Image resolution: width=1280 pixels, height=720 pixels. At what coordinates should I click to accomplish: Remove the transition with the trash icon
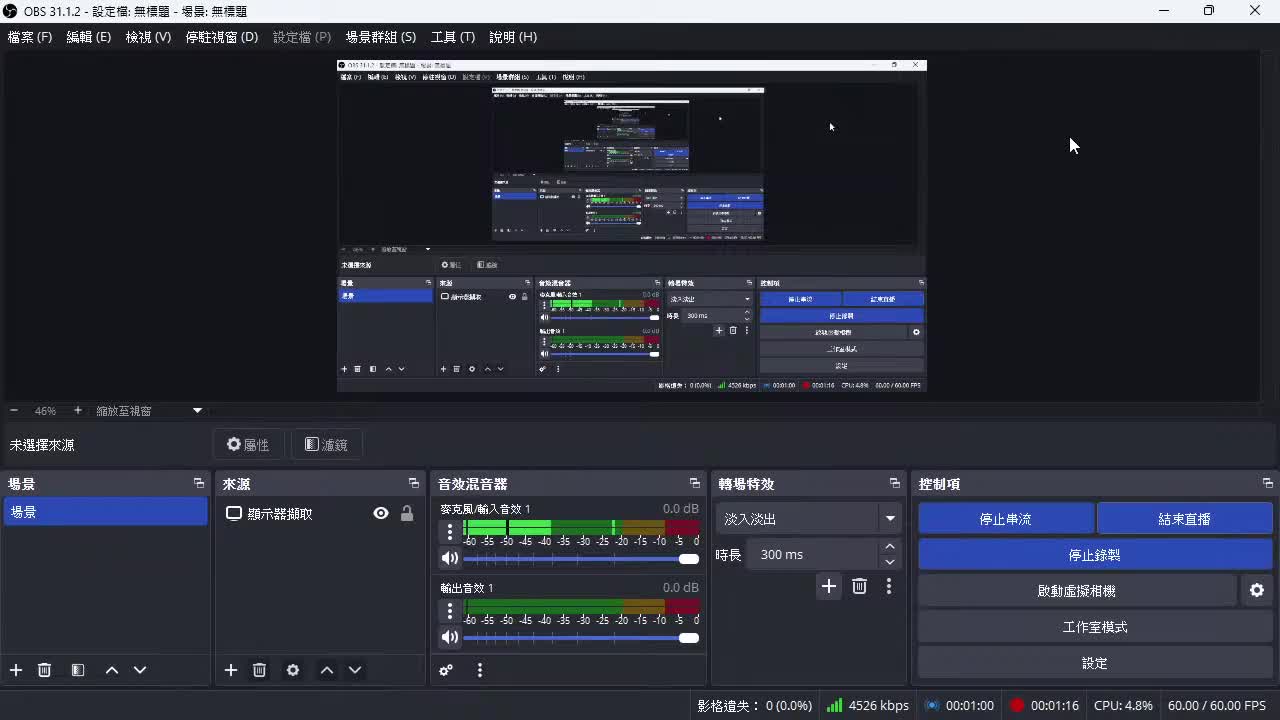tap(859, 586)
